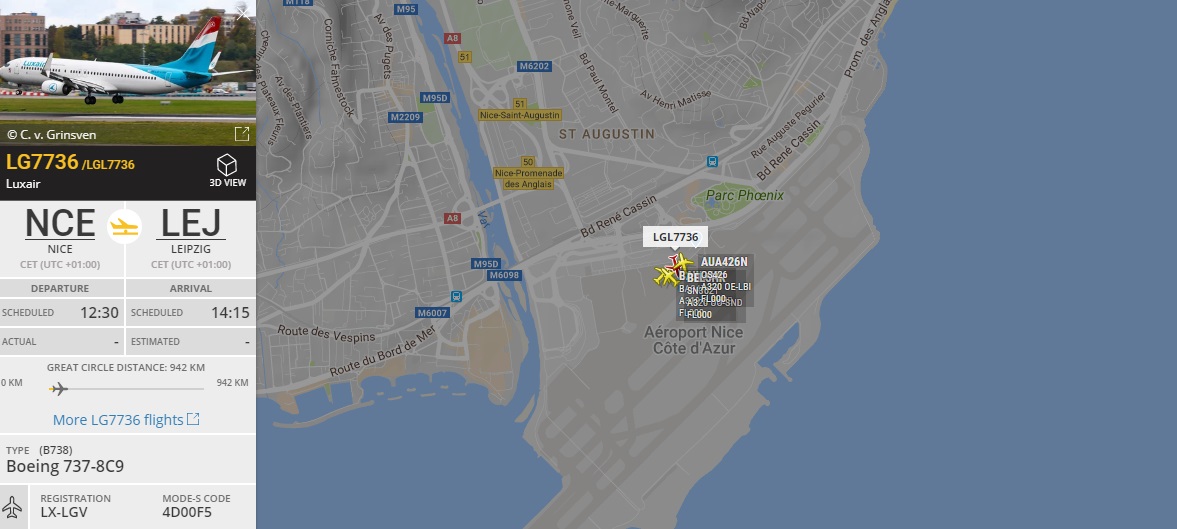Select the red aircraft on the map
This screenshot has height=529, width=1177.
click(x=674, y=262)
